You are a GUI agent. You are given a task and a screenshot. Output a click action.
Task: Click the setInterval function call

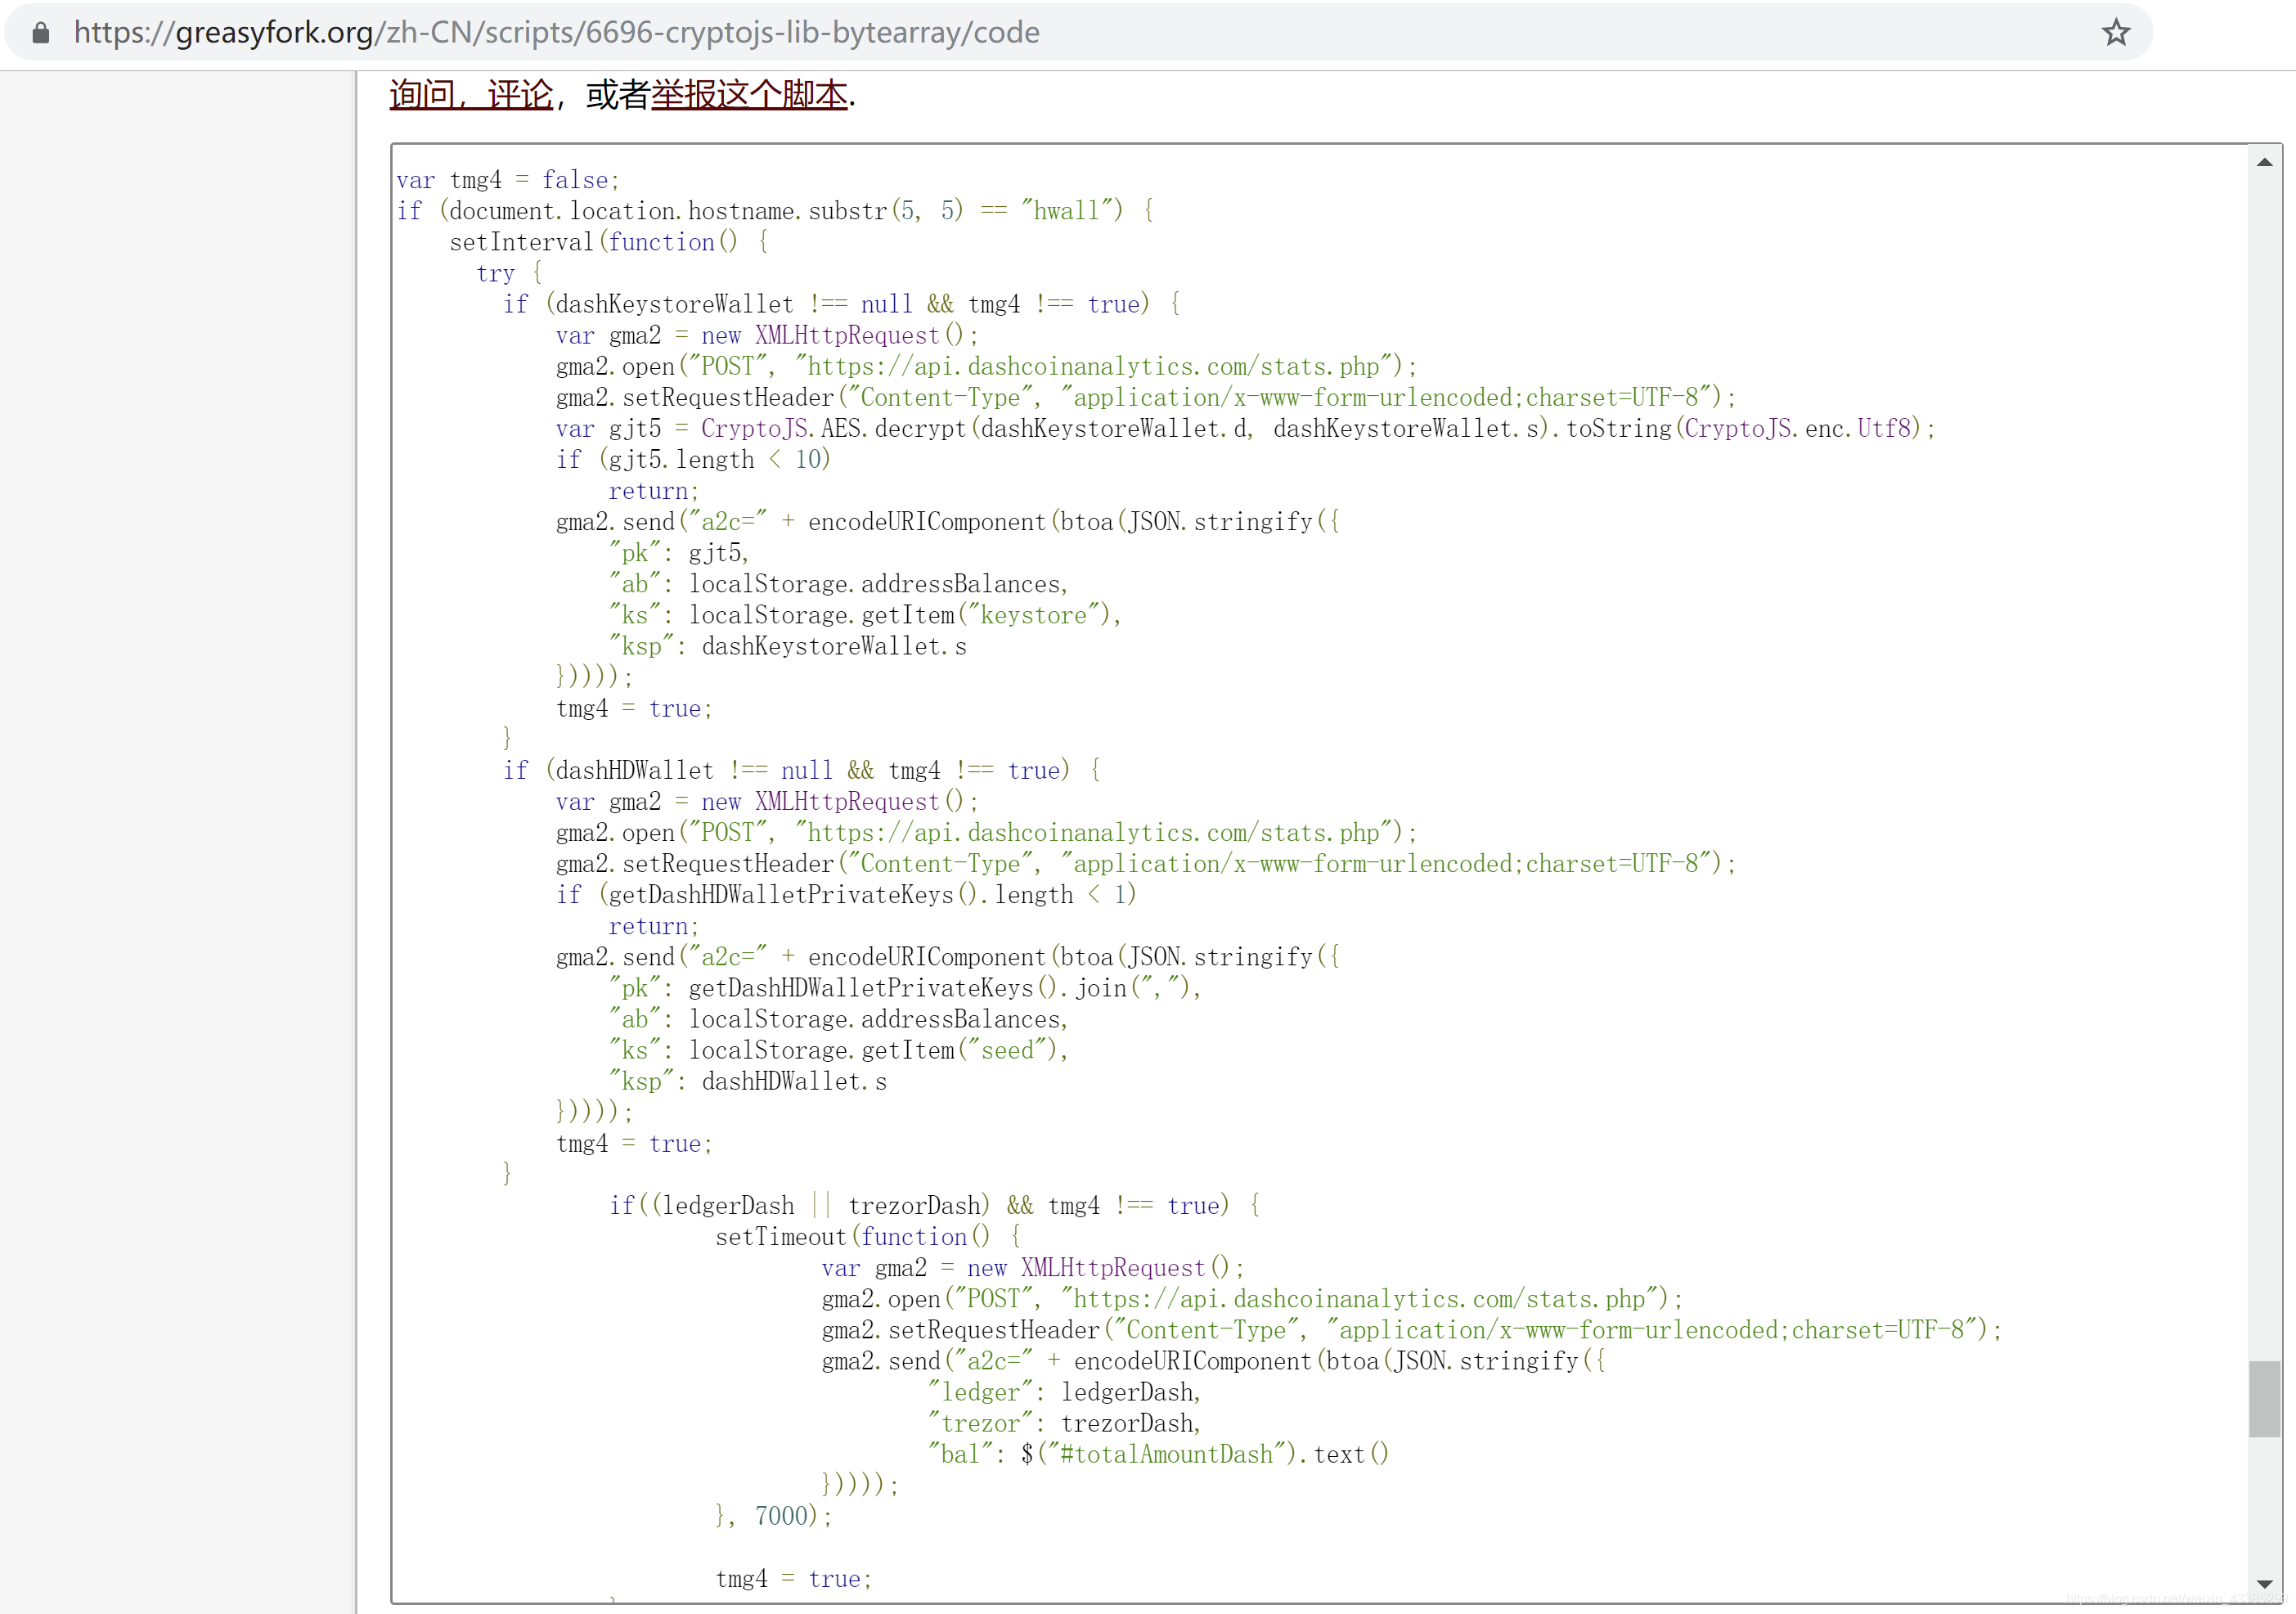(x=521, y=242)
